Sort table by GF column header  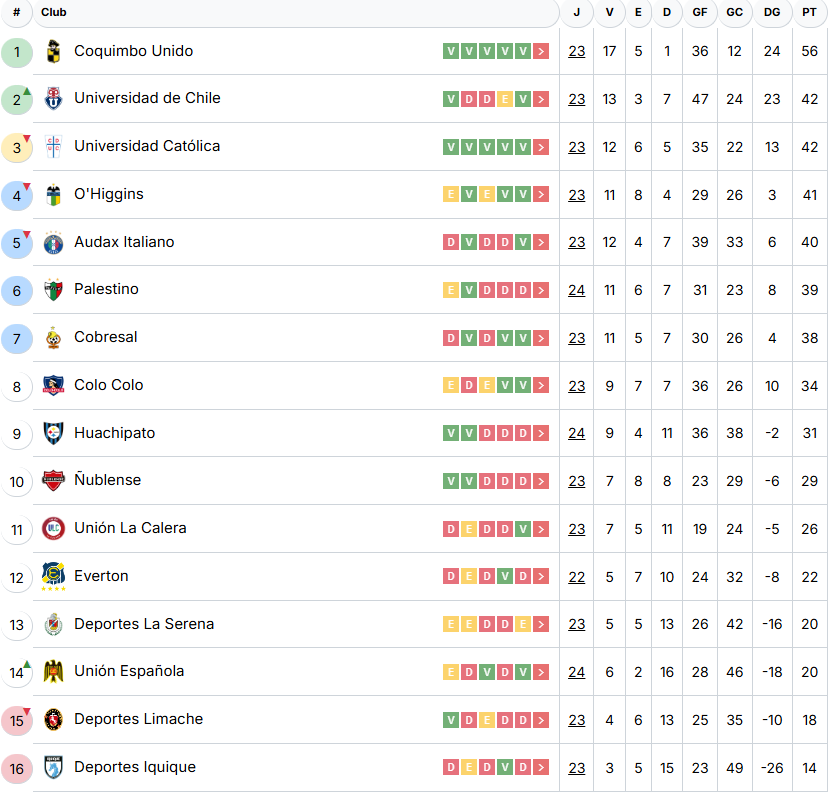tap(700, 12)
